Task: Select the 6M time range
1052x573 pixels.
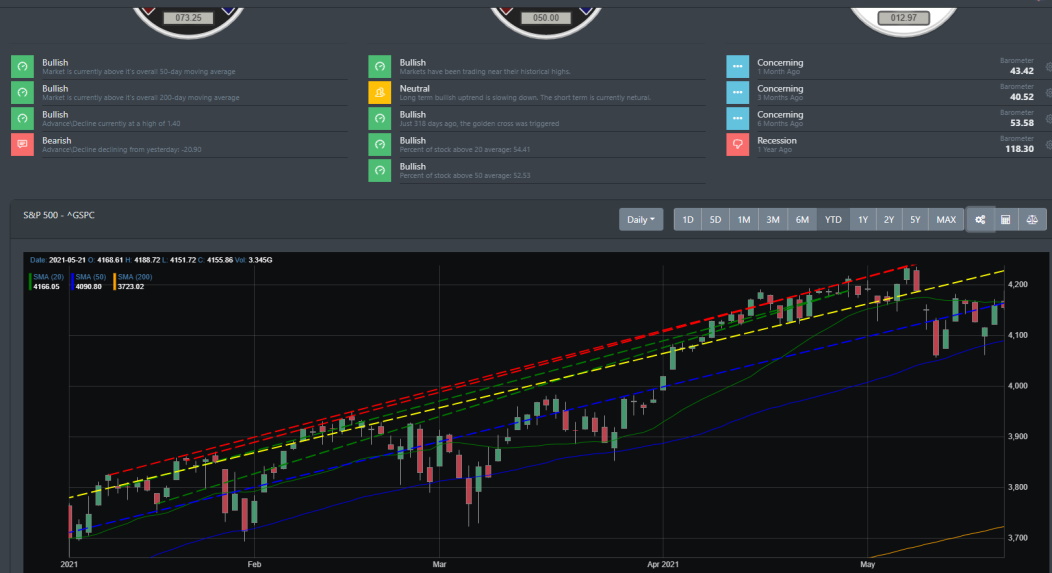Action: click(x=802, y=219)
